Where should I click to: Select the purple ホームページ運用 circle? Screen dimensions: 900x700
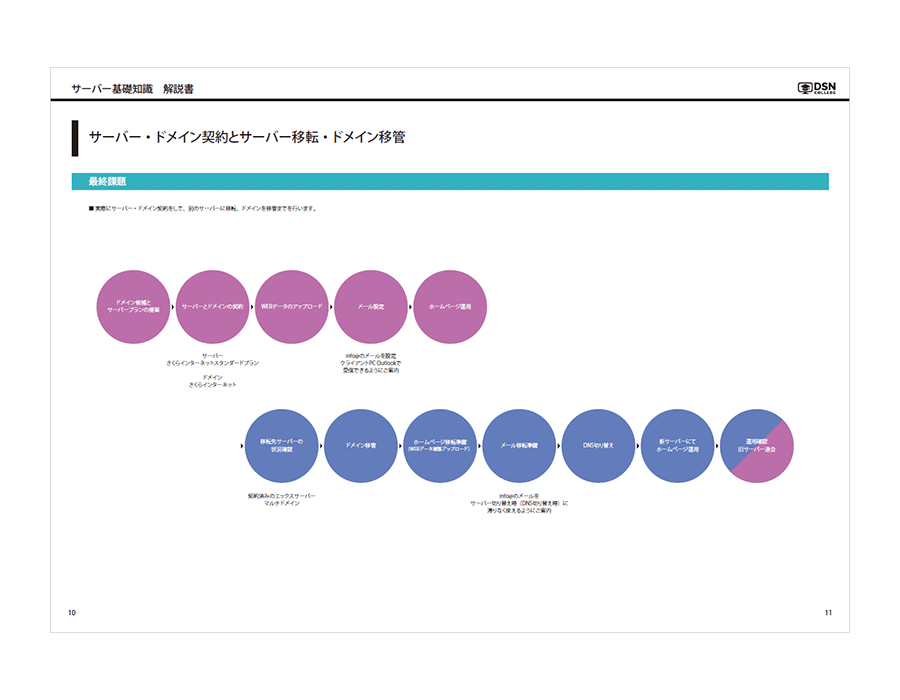450,307
